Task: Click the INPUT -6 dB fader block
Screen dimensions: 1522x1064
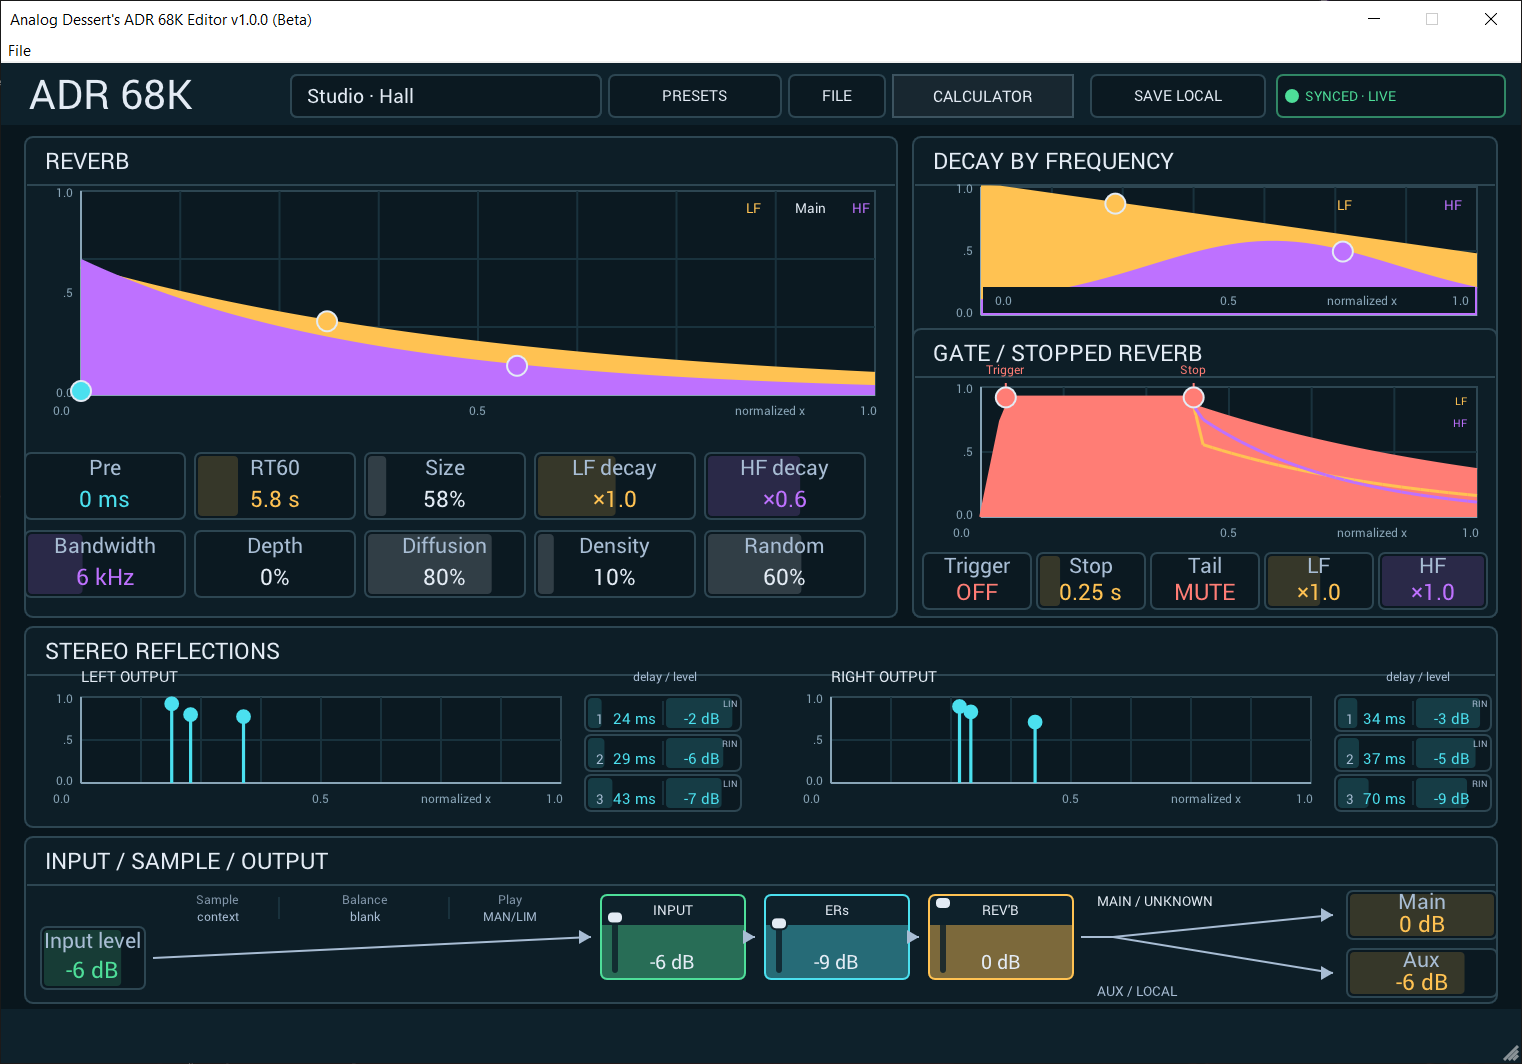Action: (673, 937)
